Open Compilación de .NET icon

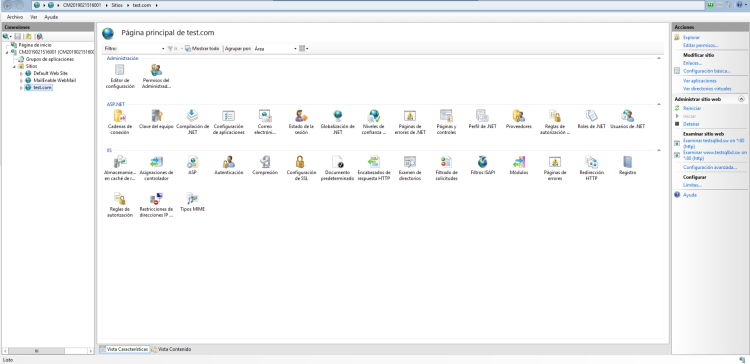click(x=193, y=122)
